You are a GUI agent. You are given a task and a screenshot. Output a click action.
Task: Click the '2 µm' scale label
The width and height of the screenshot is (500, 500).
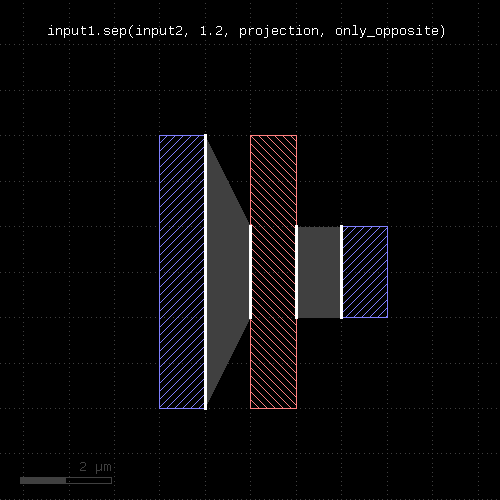pyautogui.click(x=95, y=467)
